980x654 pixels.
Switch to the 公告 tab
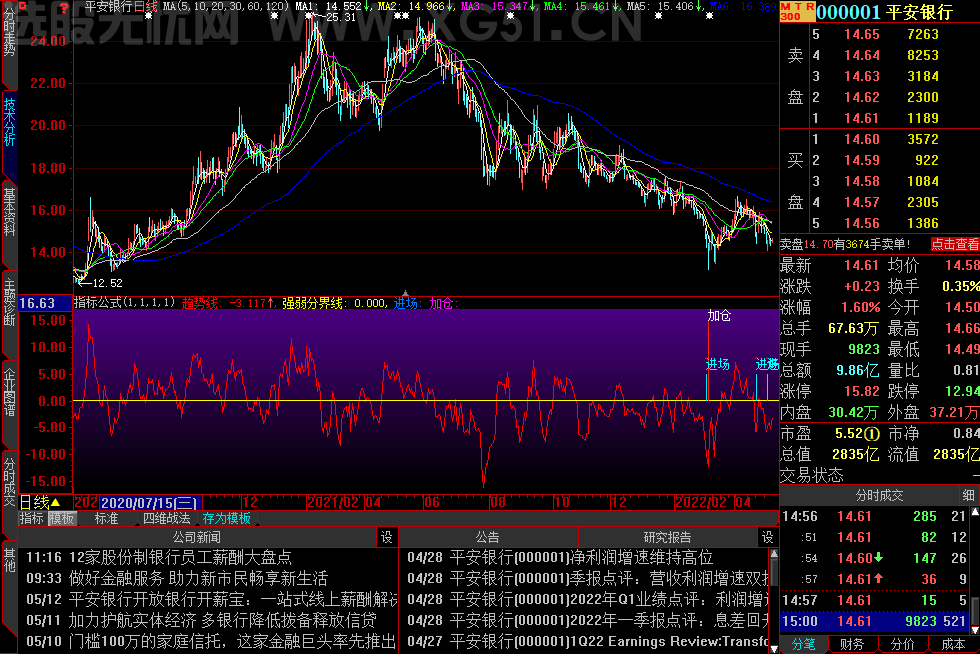pos(488,537)
